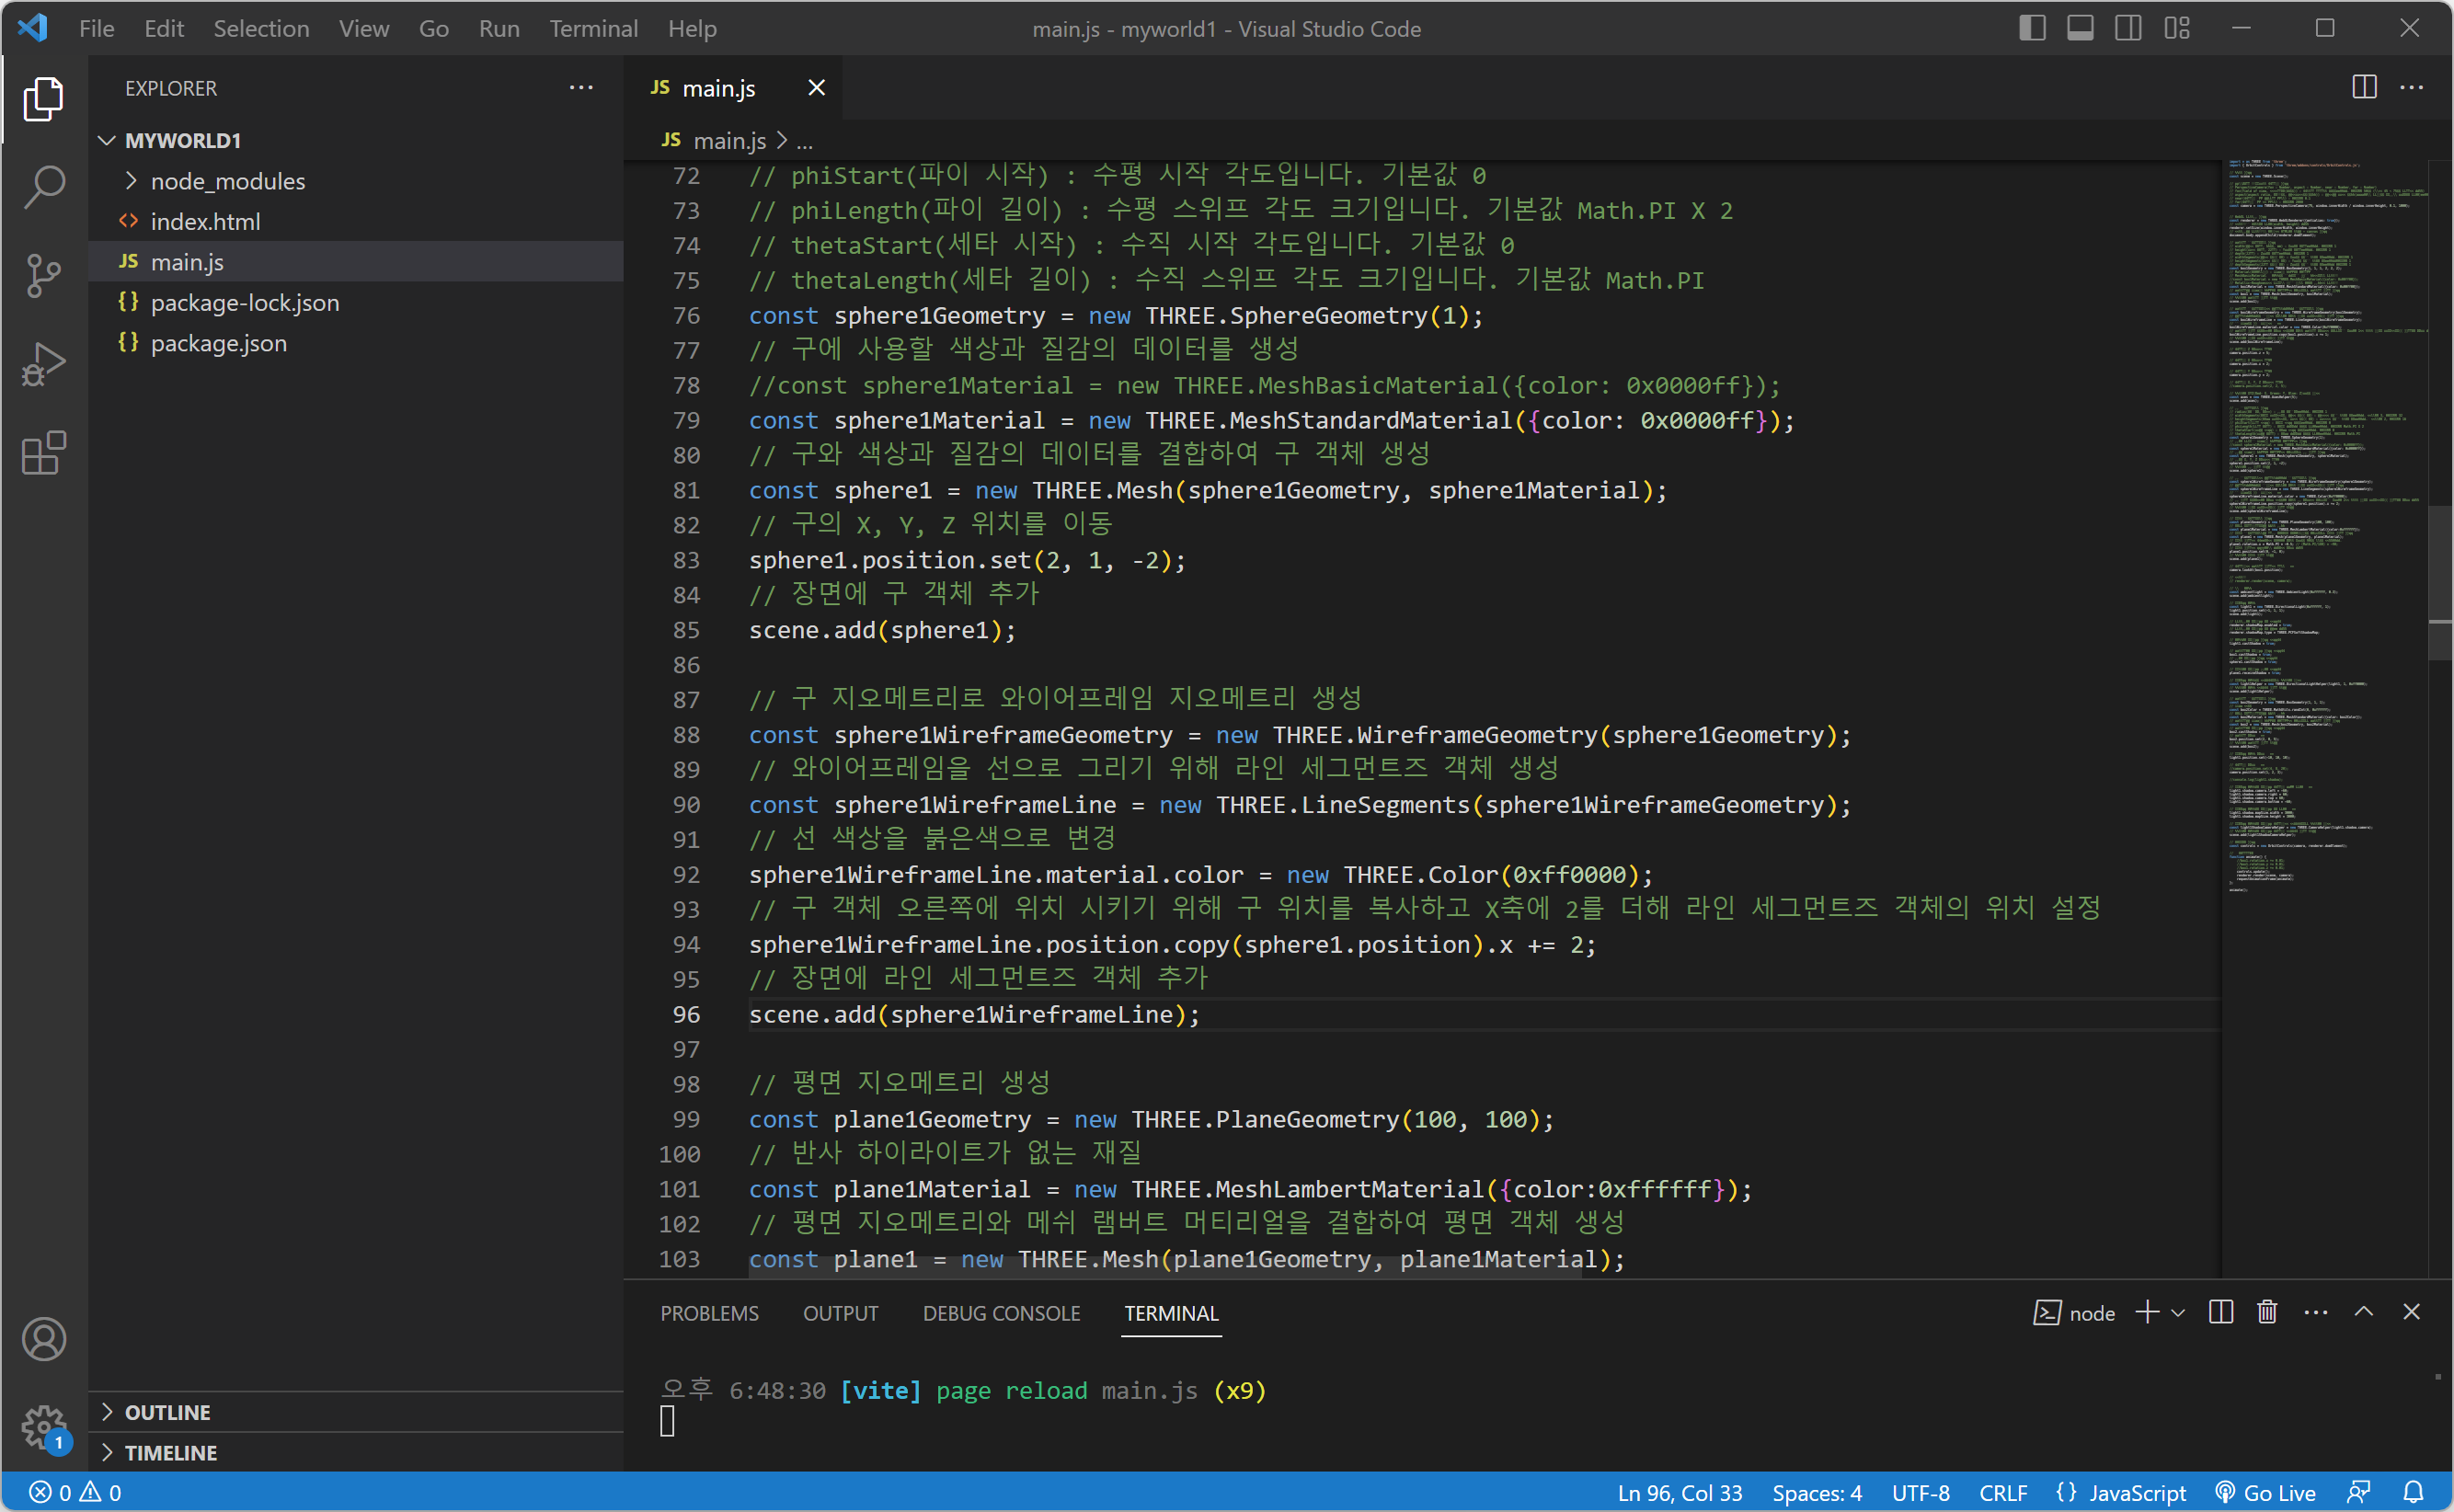Image resolution: width=2454 pixels, height=1512 pixels.
Task: Open the Source Control view
Action: coord(44,276)
